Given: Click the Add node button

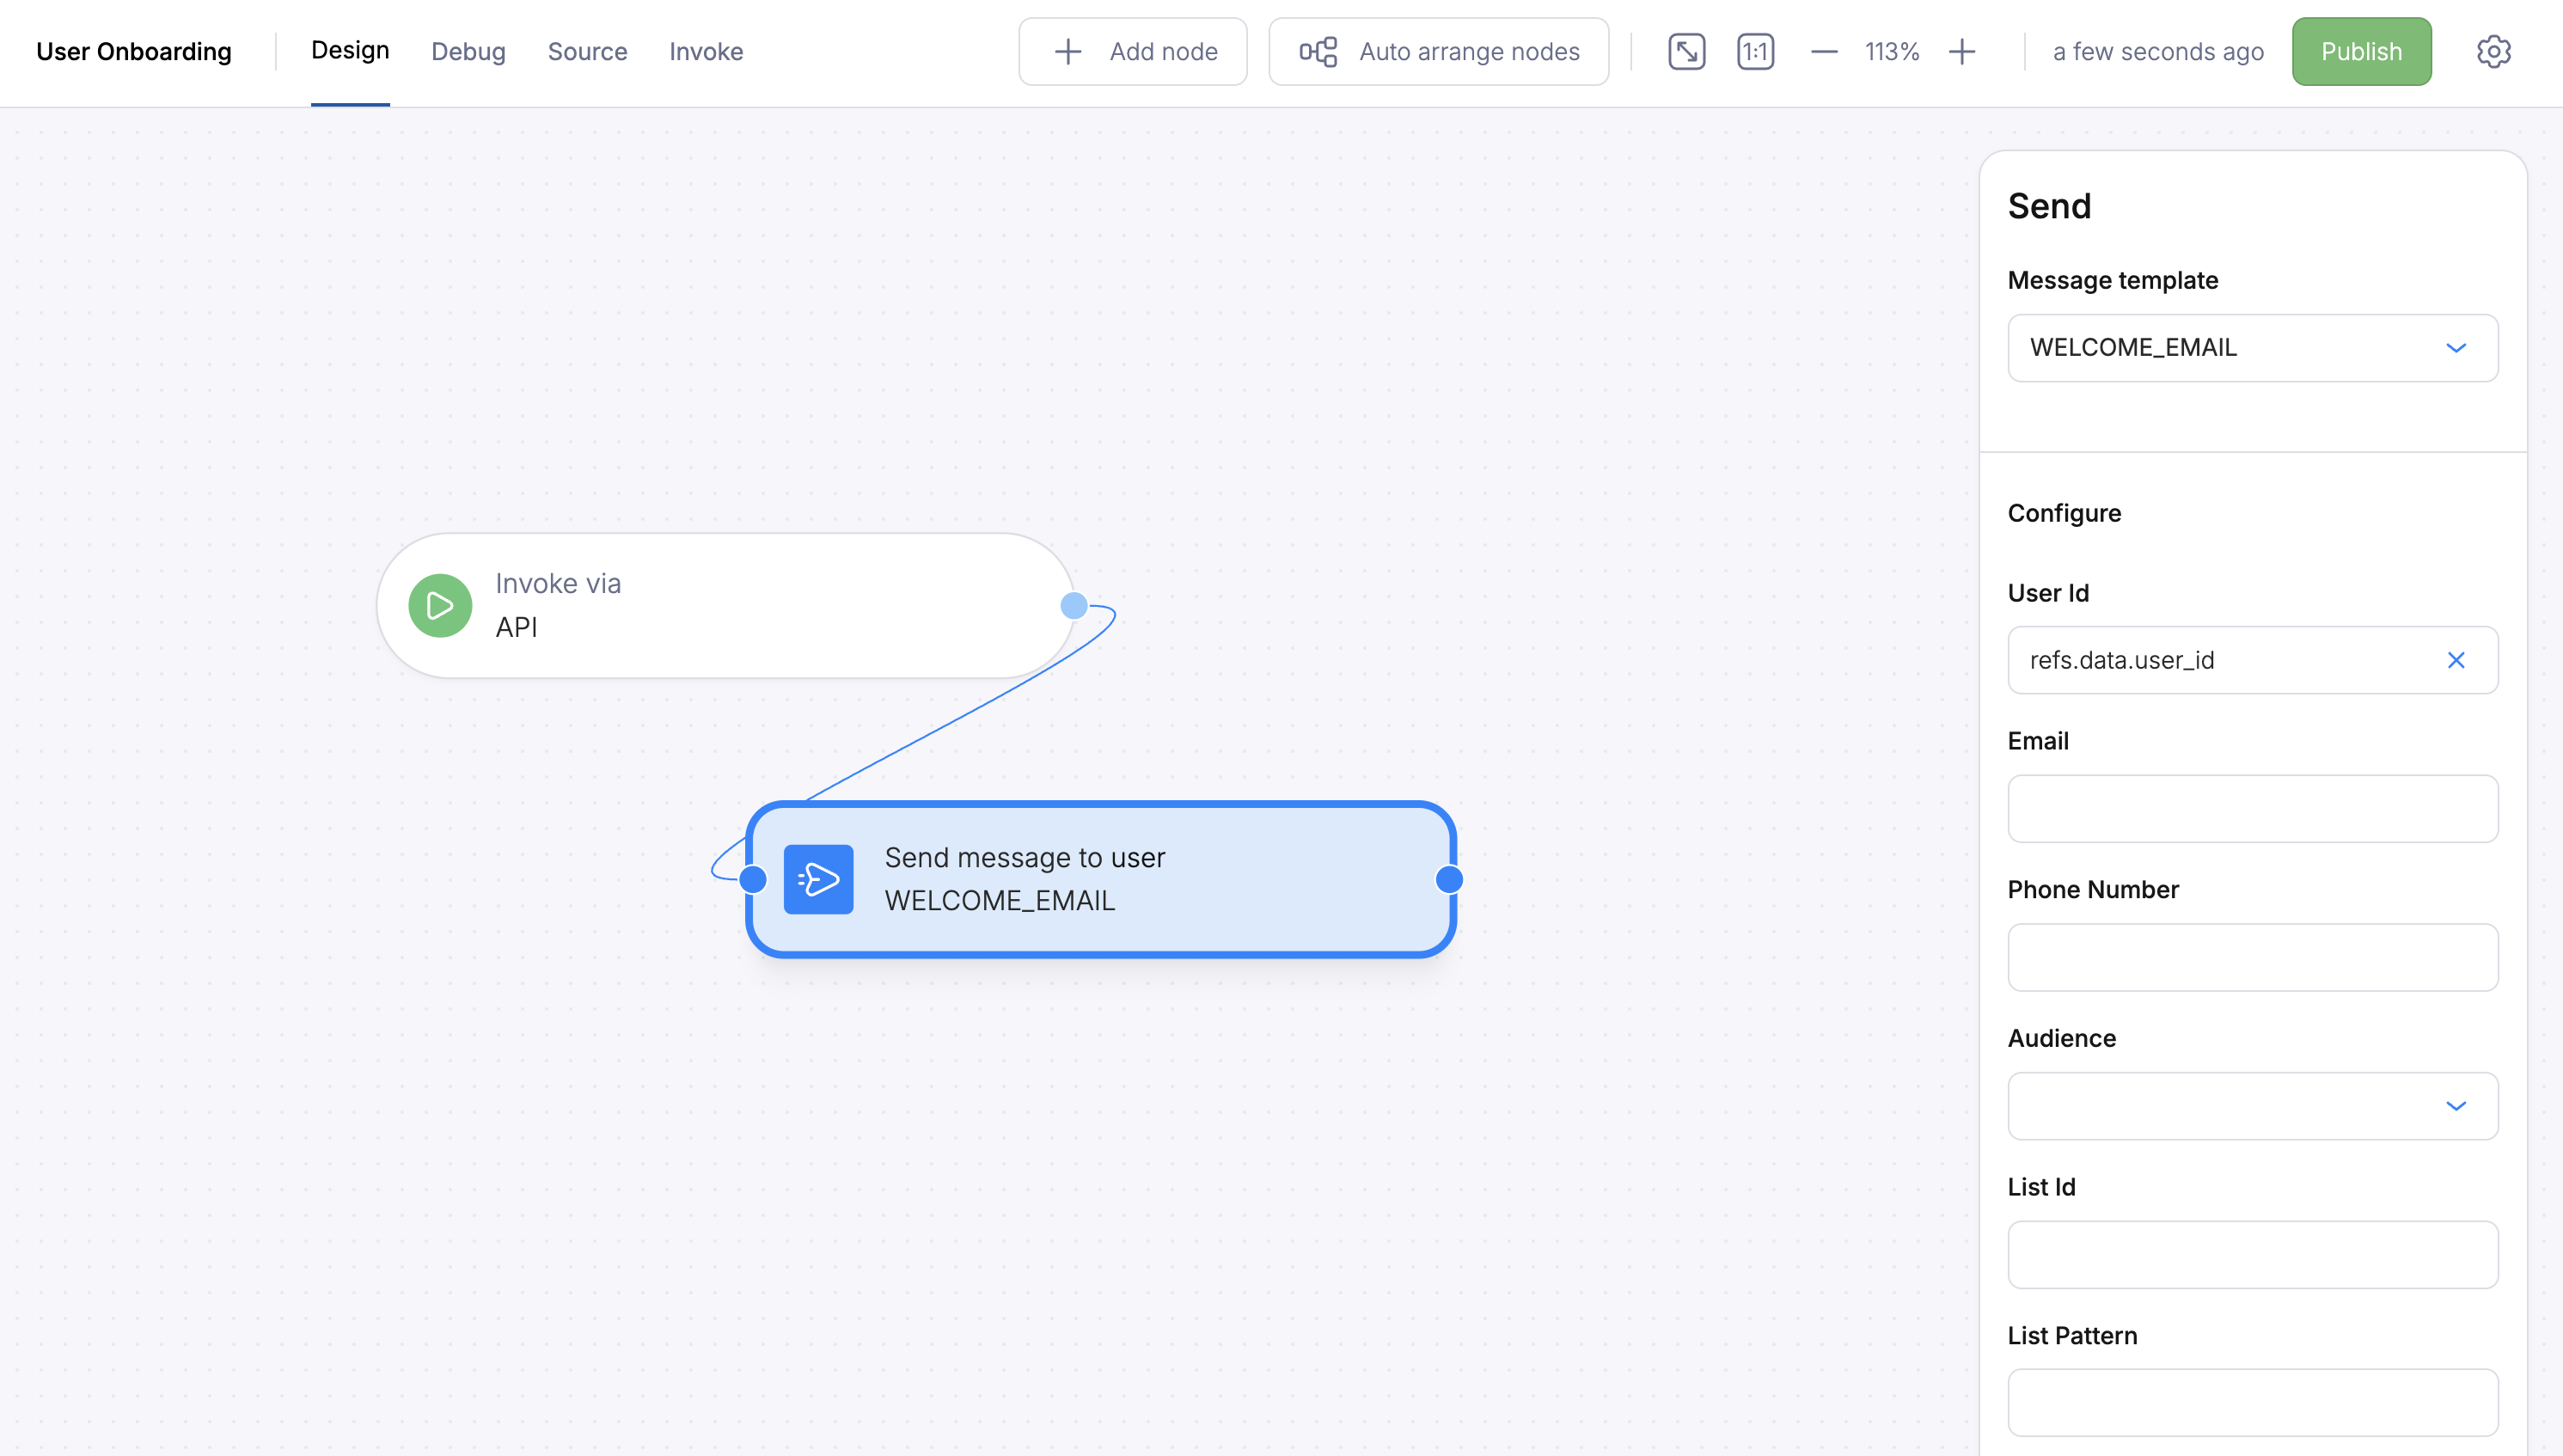Looking at the screenshot, I should (1133, 51).
